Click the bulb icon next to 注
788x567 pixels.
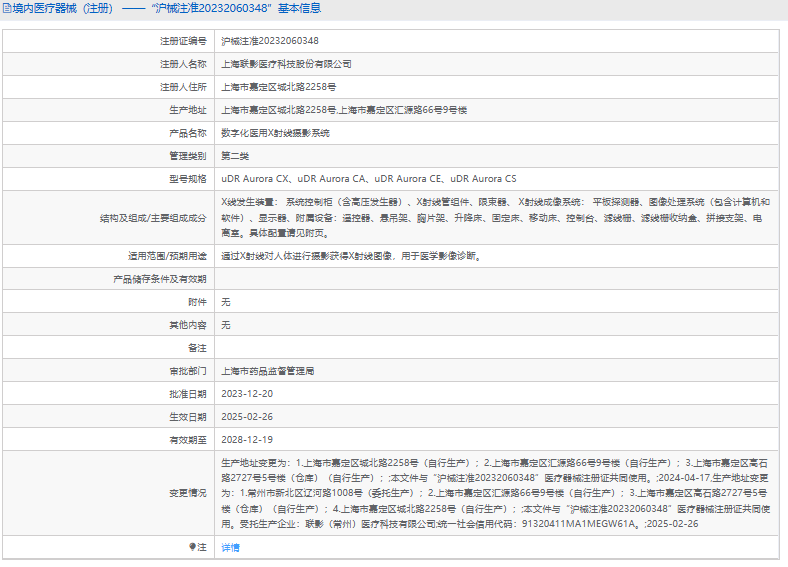point(193,547)
